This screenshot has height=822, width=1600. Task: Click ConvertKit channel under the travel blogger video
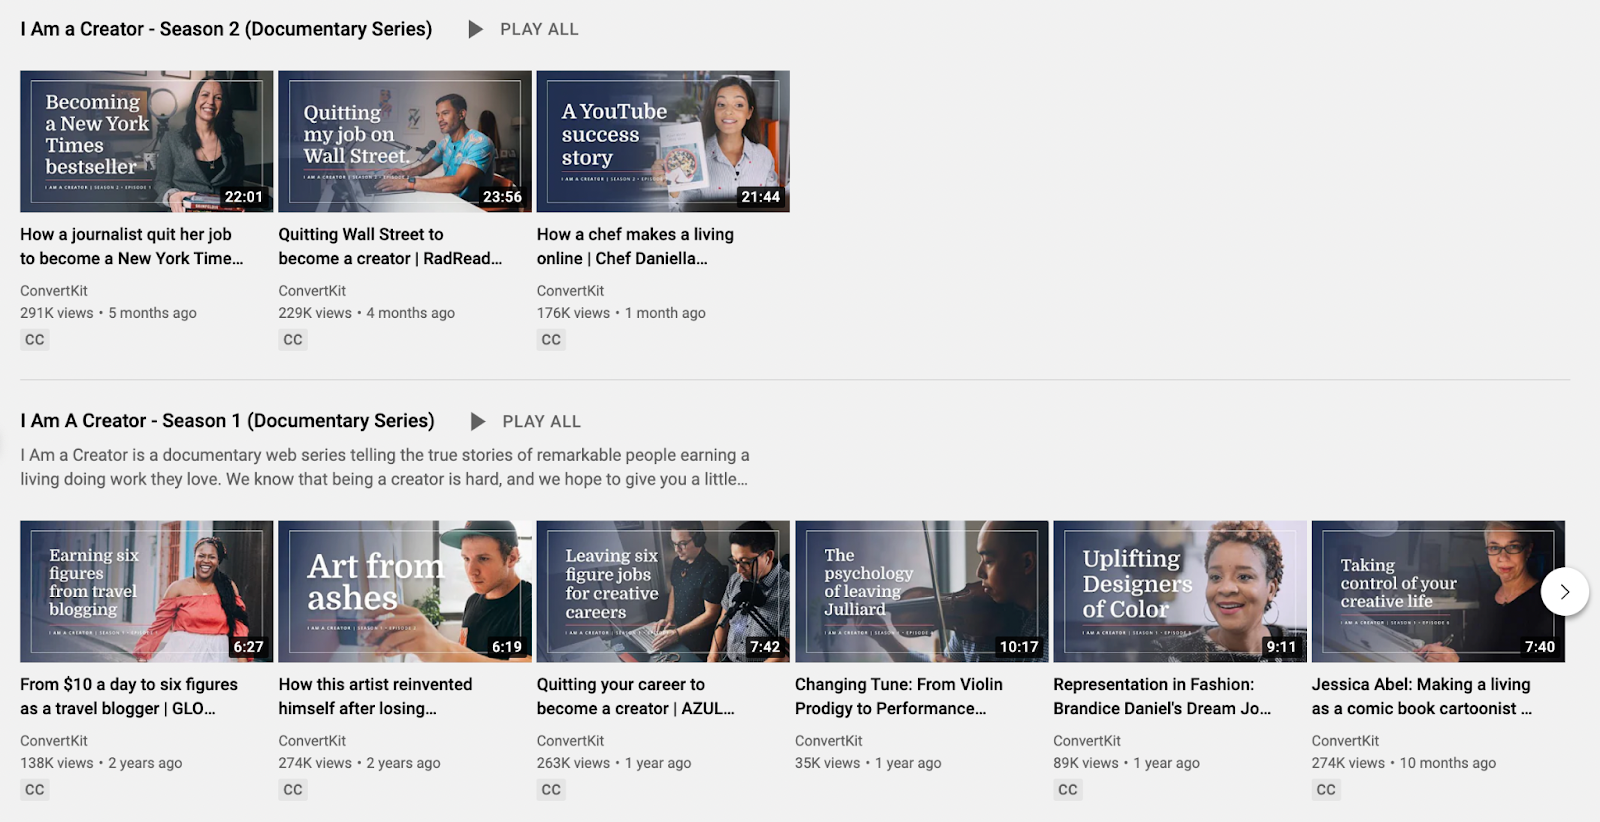pyautogui.click(x=54, y=741)
